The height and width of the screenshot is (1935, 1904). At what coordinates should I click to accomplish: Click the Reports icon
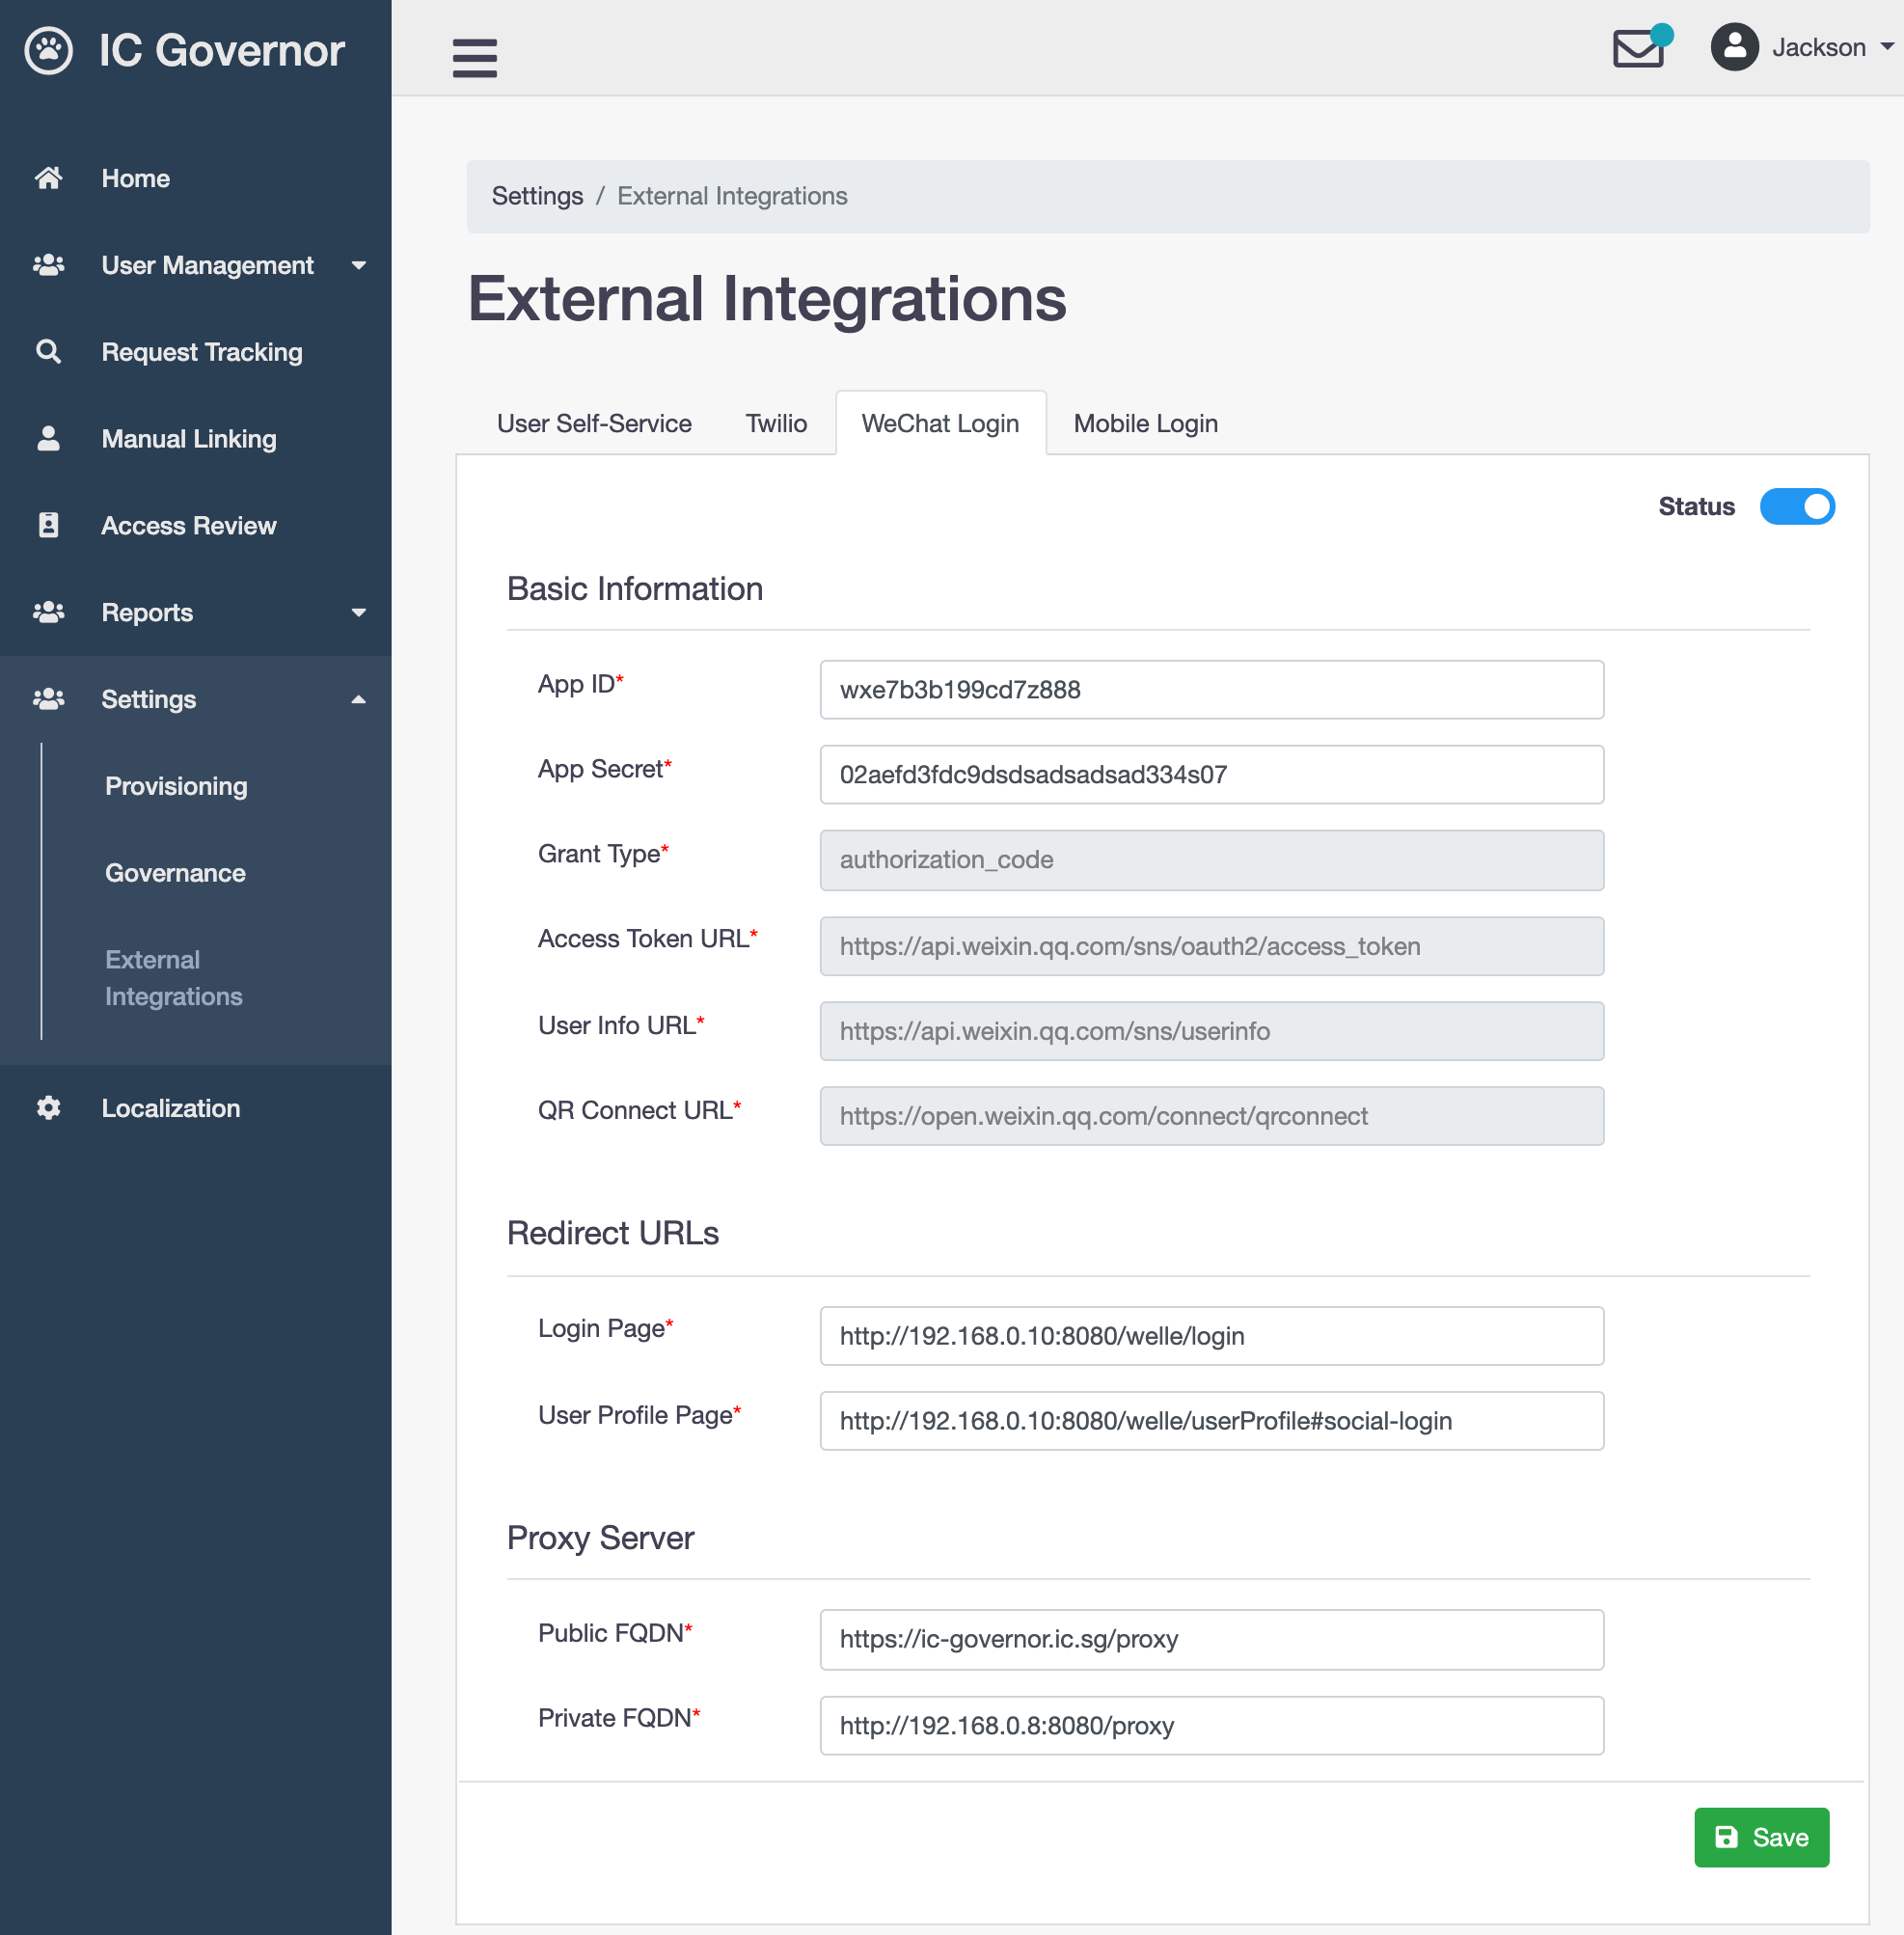click(x=47, y=612)
